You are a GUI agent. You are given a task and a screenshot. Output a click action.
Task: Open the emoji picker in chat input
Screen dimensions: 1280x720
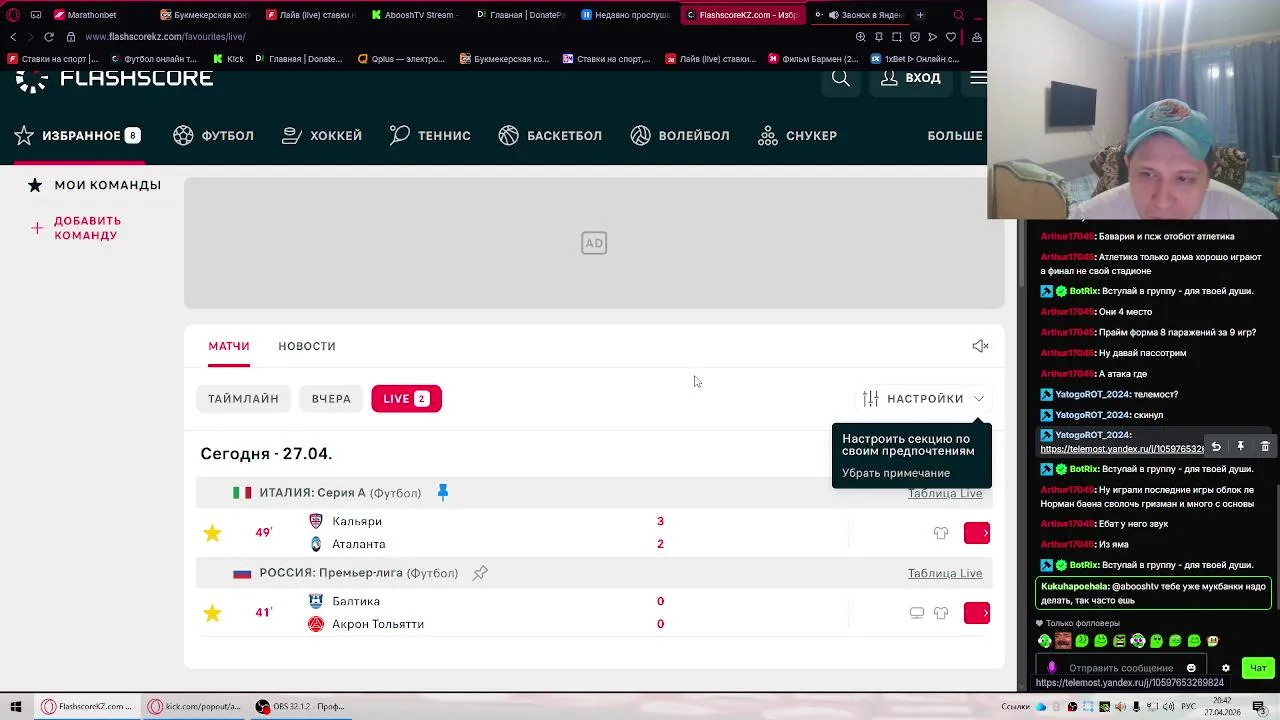tap(1191, 668)
